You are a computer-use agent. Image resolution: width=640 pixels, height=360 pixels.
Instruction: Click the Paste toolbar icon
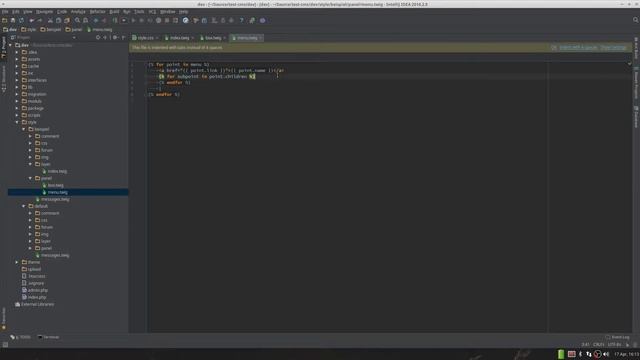click(x=67, y=20)
